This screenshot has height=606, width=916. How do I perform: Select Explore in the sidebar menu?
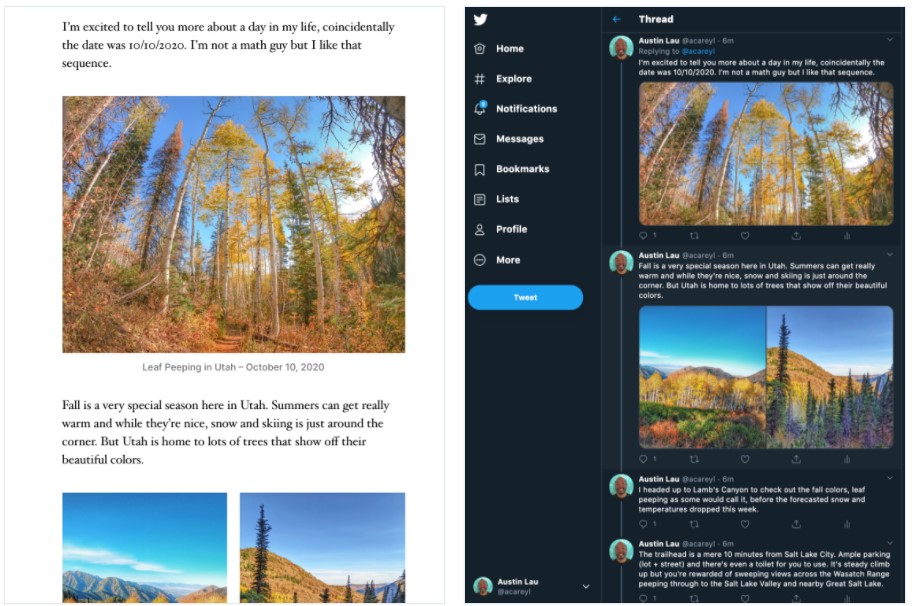pos(513,79)
